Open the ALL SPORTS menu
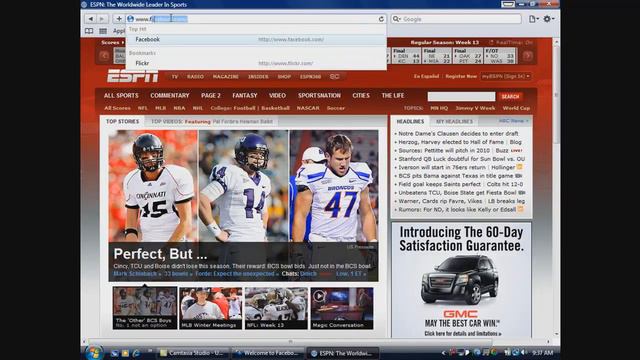 (121, 96)
